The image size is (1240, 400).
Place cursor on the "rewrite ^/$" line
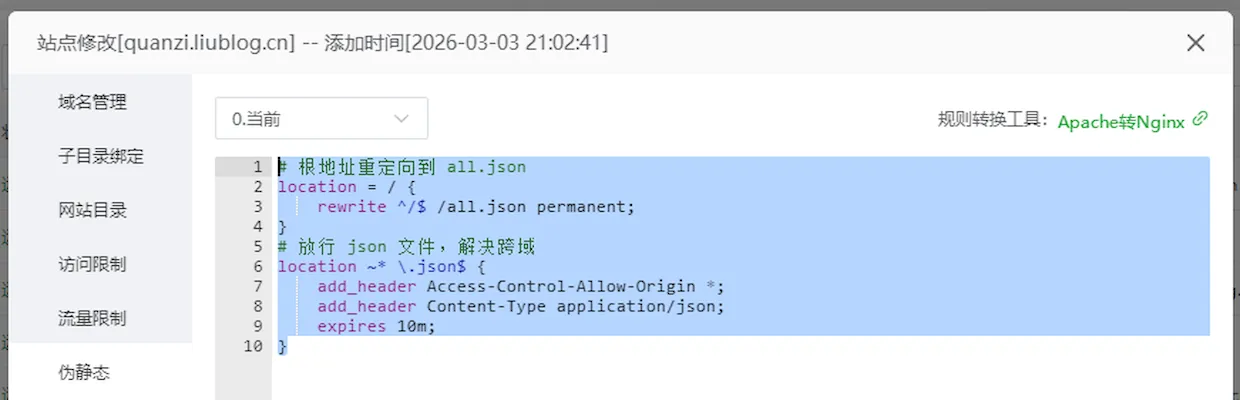(x=476, y=207)
